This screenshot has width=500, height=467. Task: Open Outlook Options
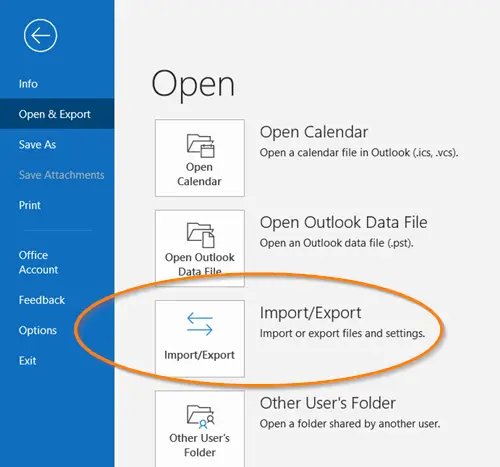click(38, 330)
